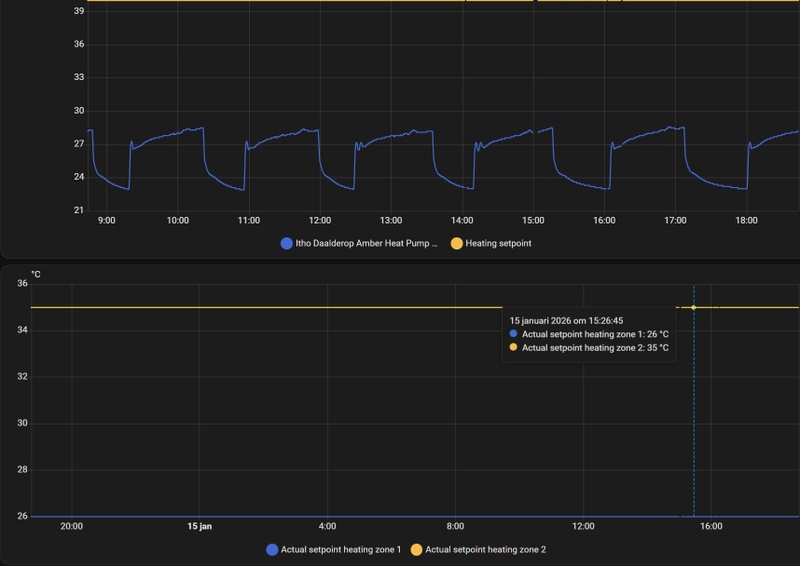Click the yellow dot beside Heating setpoint

coord(457,243)
